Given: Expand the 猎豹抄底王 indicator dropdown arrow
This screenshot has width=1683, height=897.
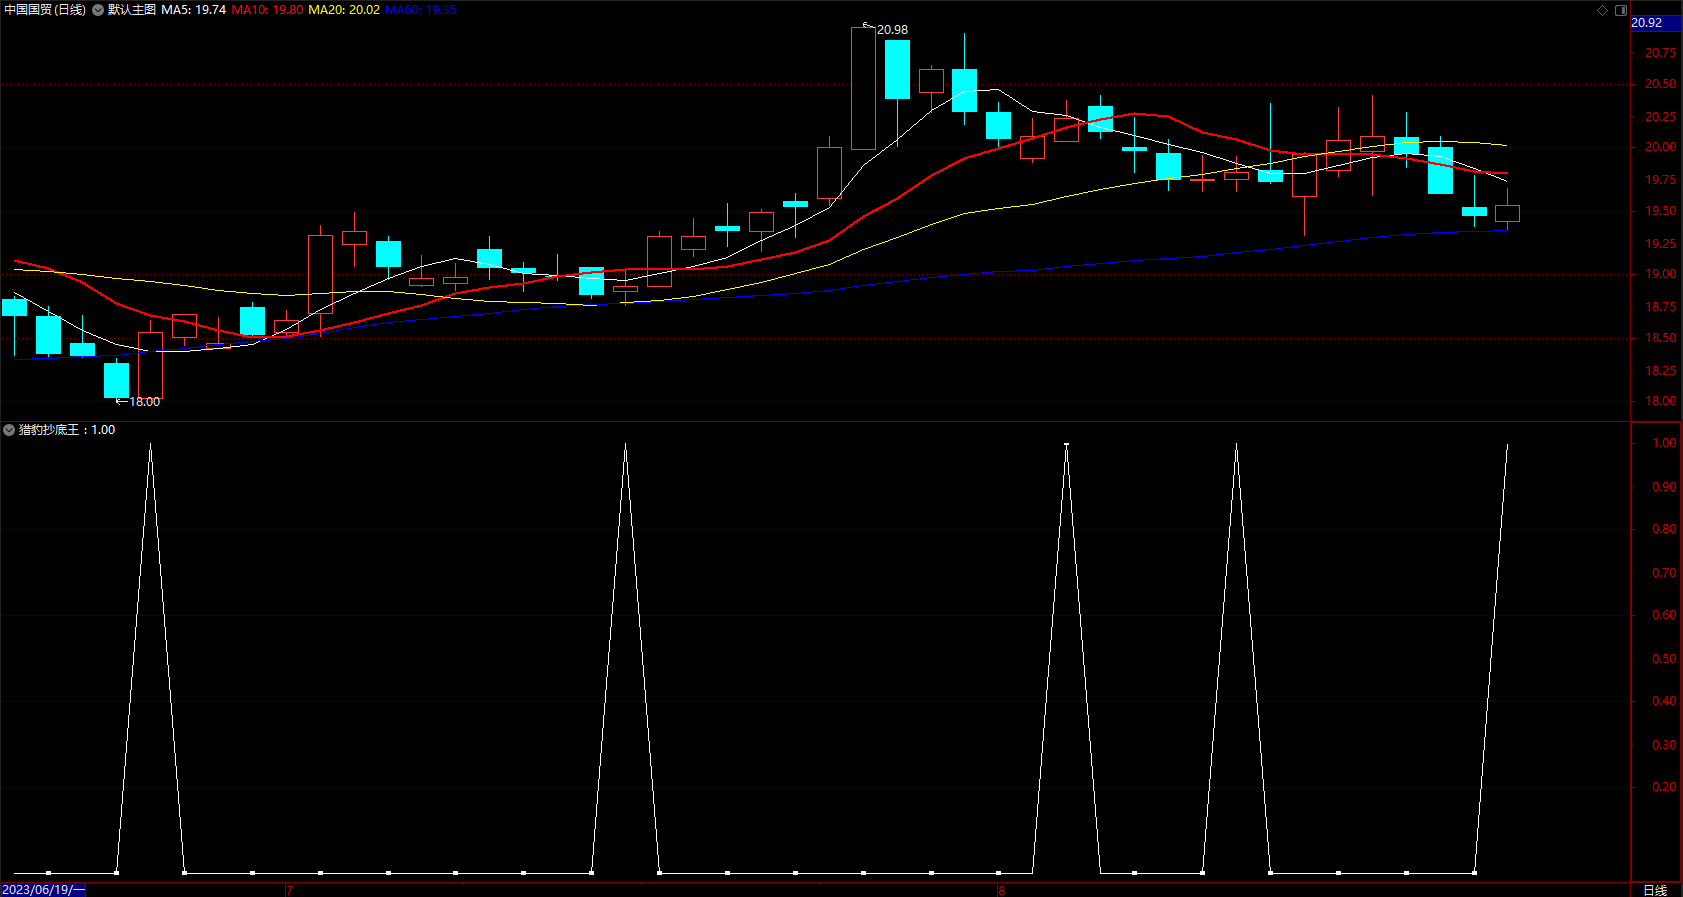Looking at the screenshot, I should (9, 430).
